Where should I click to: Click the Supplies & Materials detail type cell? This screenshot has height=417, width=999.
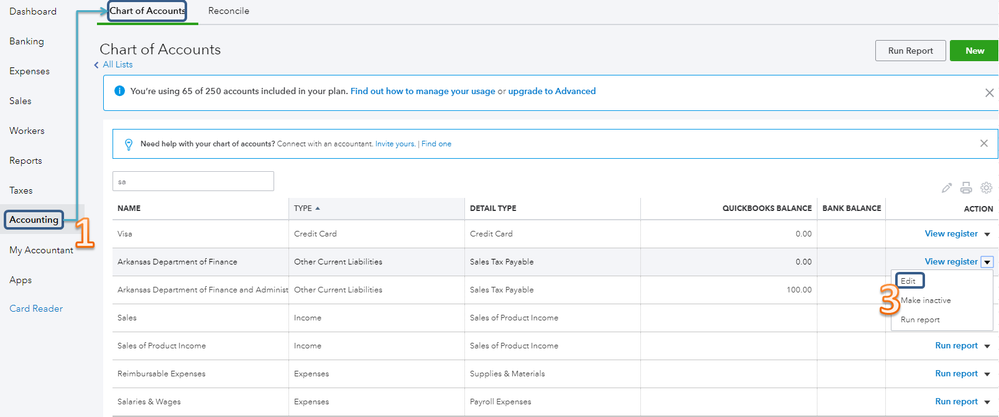507,374
